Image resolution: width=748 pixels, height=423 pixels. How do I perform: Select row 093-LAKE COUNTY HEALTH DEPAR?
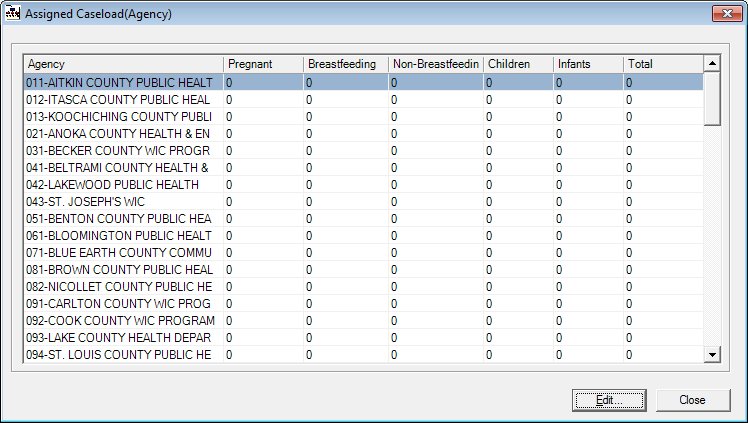[x=364, y=338]
